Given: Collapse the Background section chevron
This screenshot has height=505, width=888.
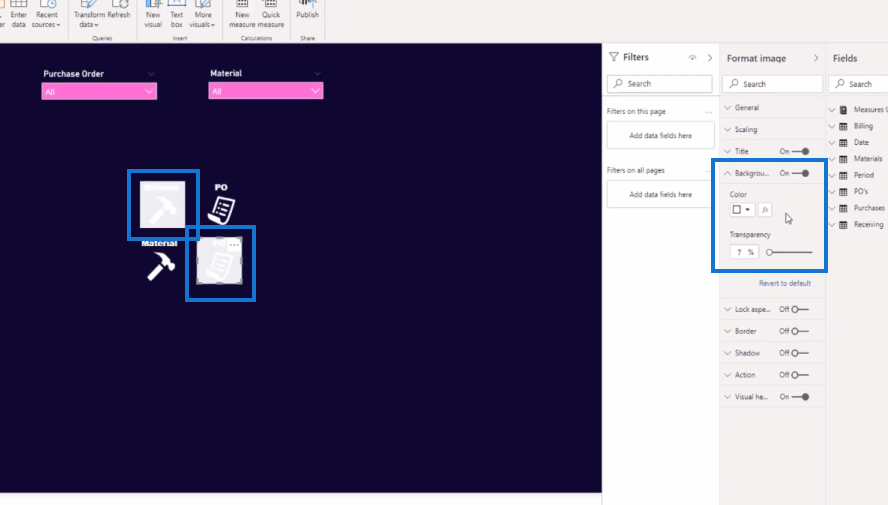Looking at the screenshot, I should (x=728, y=173).
